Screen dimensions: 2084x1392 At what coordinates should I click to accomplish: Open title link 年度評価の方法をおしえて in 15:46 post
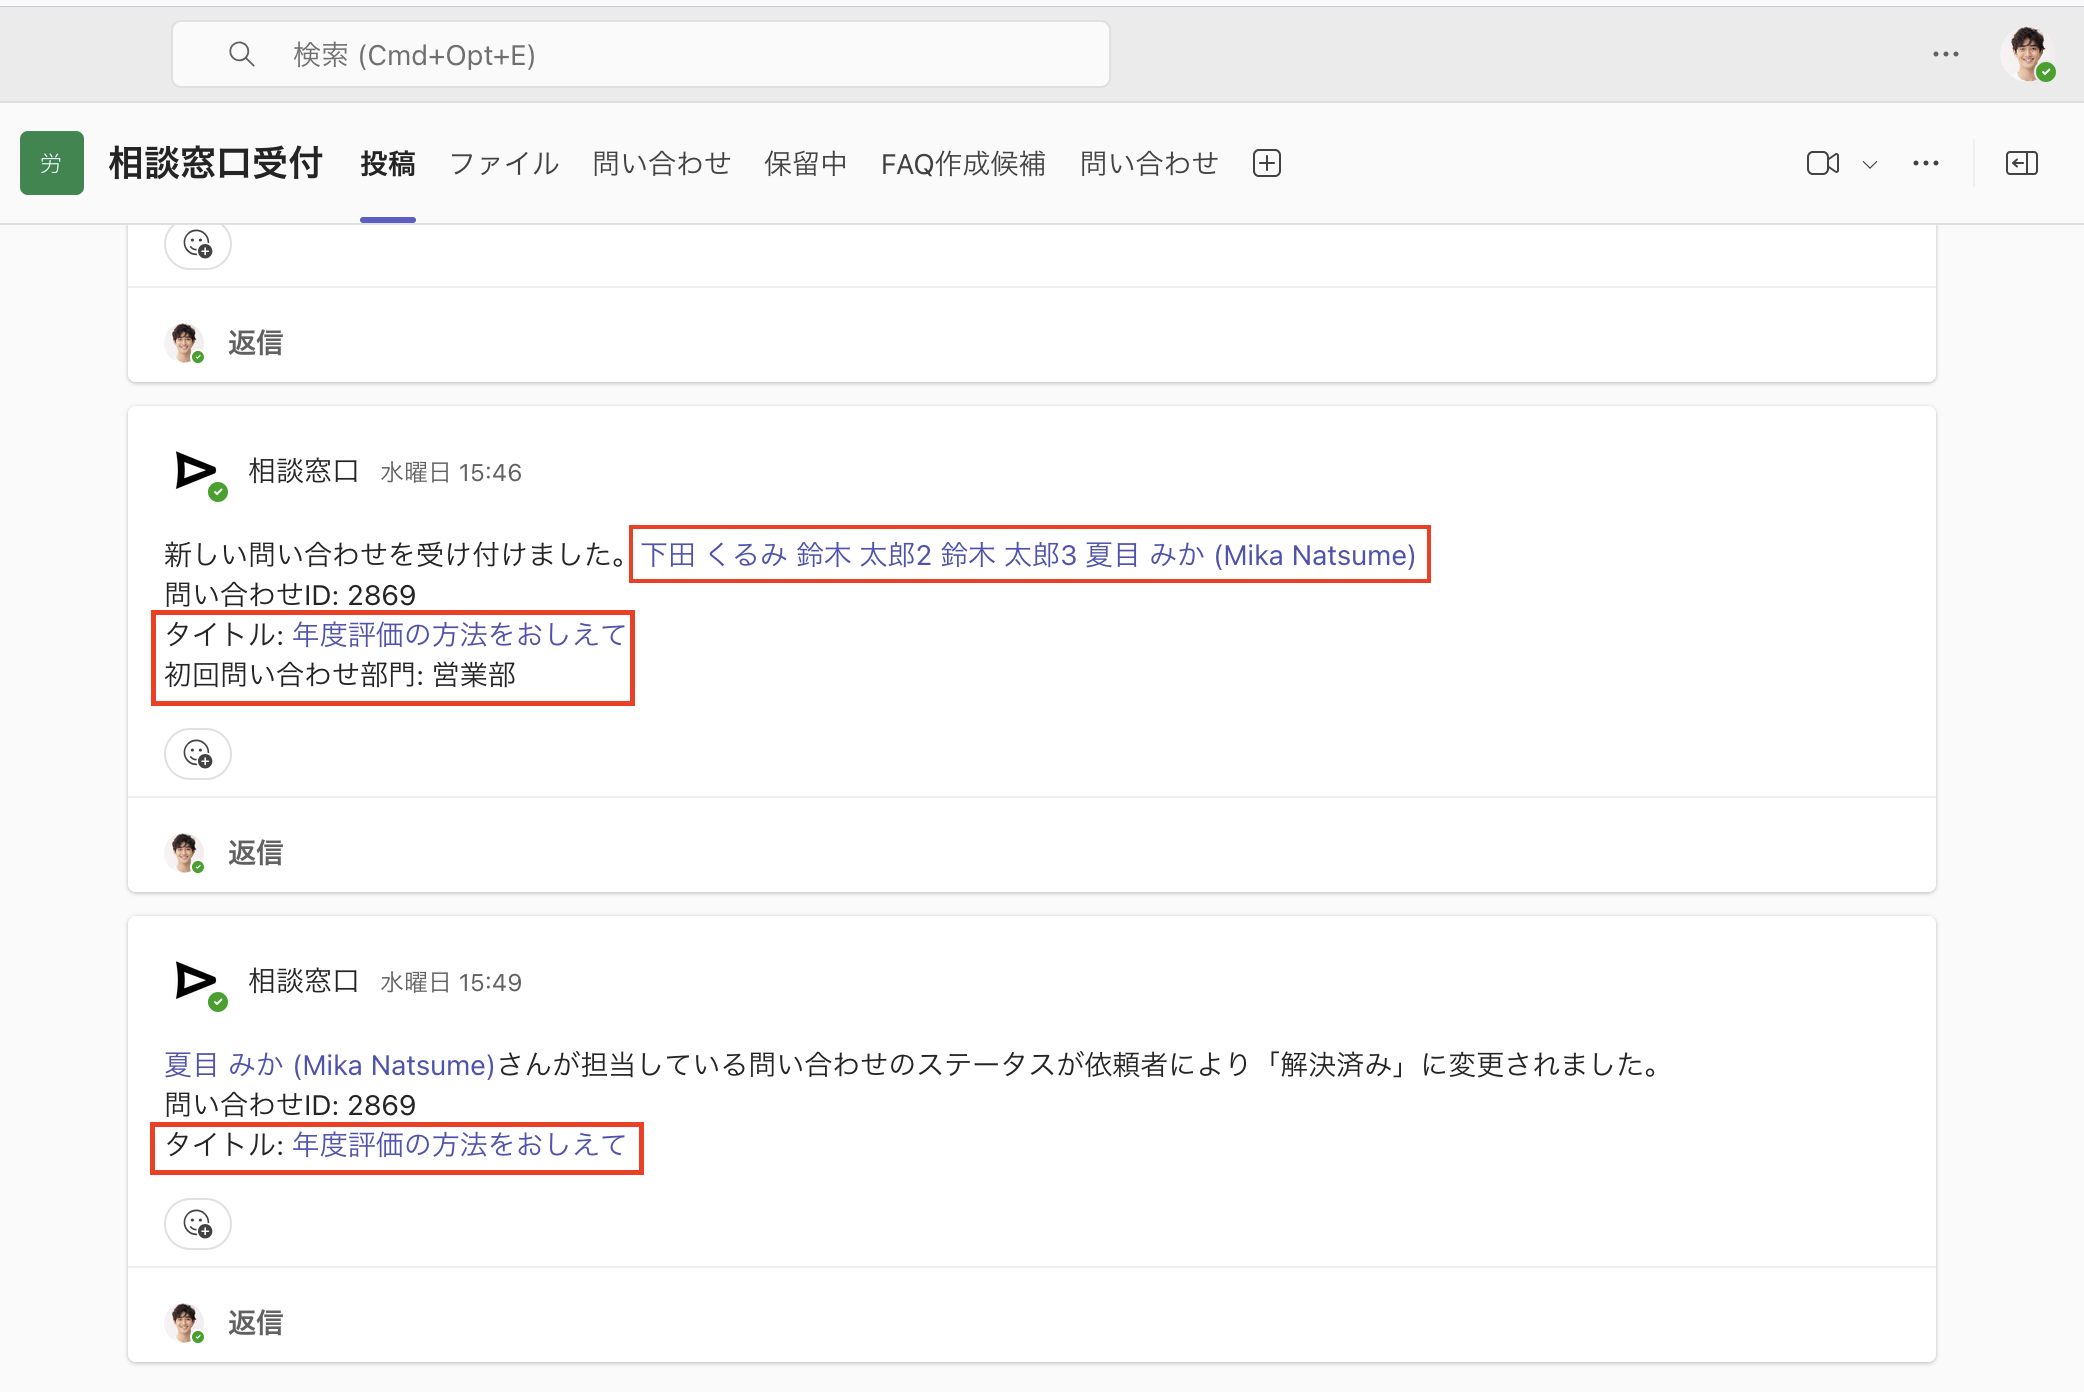(x=459, y=635)
